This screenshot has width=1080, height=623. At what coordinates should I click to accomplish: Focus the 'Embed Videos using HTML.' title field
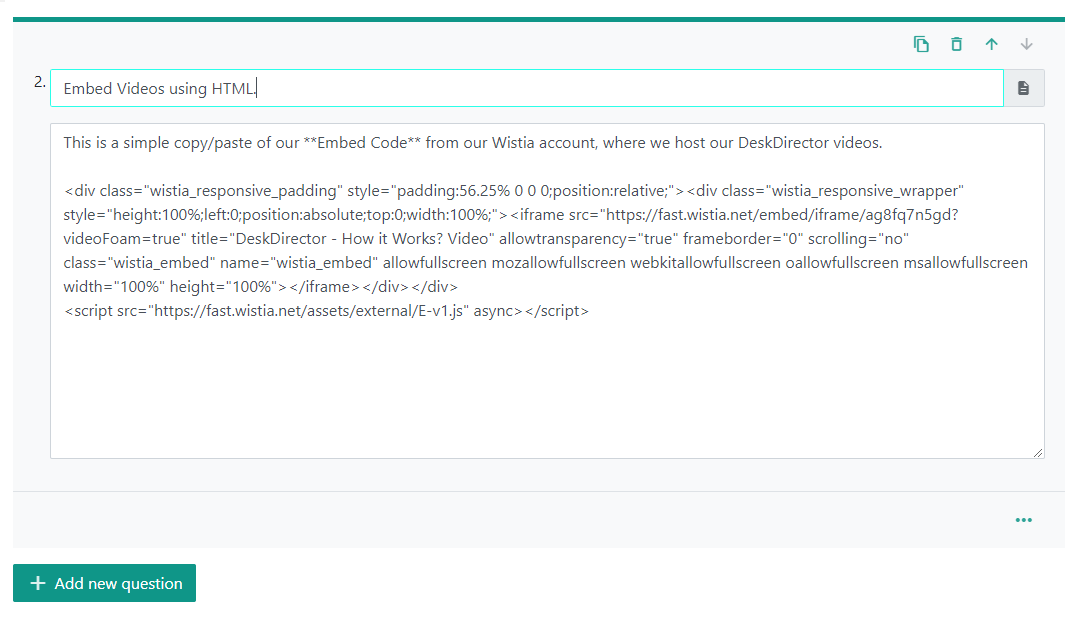[527, 88]
